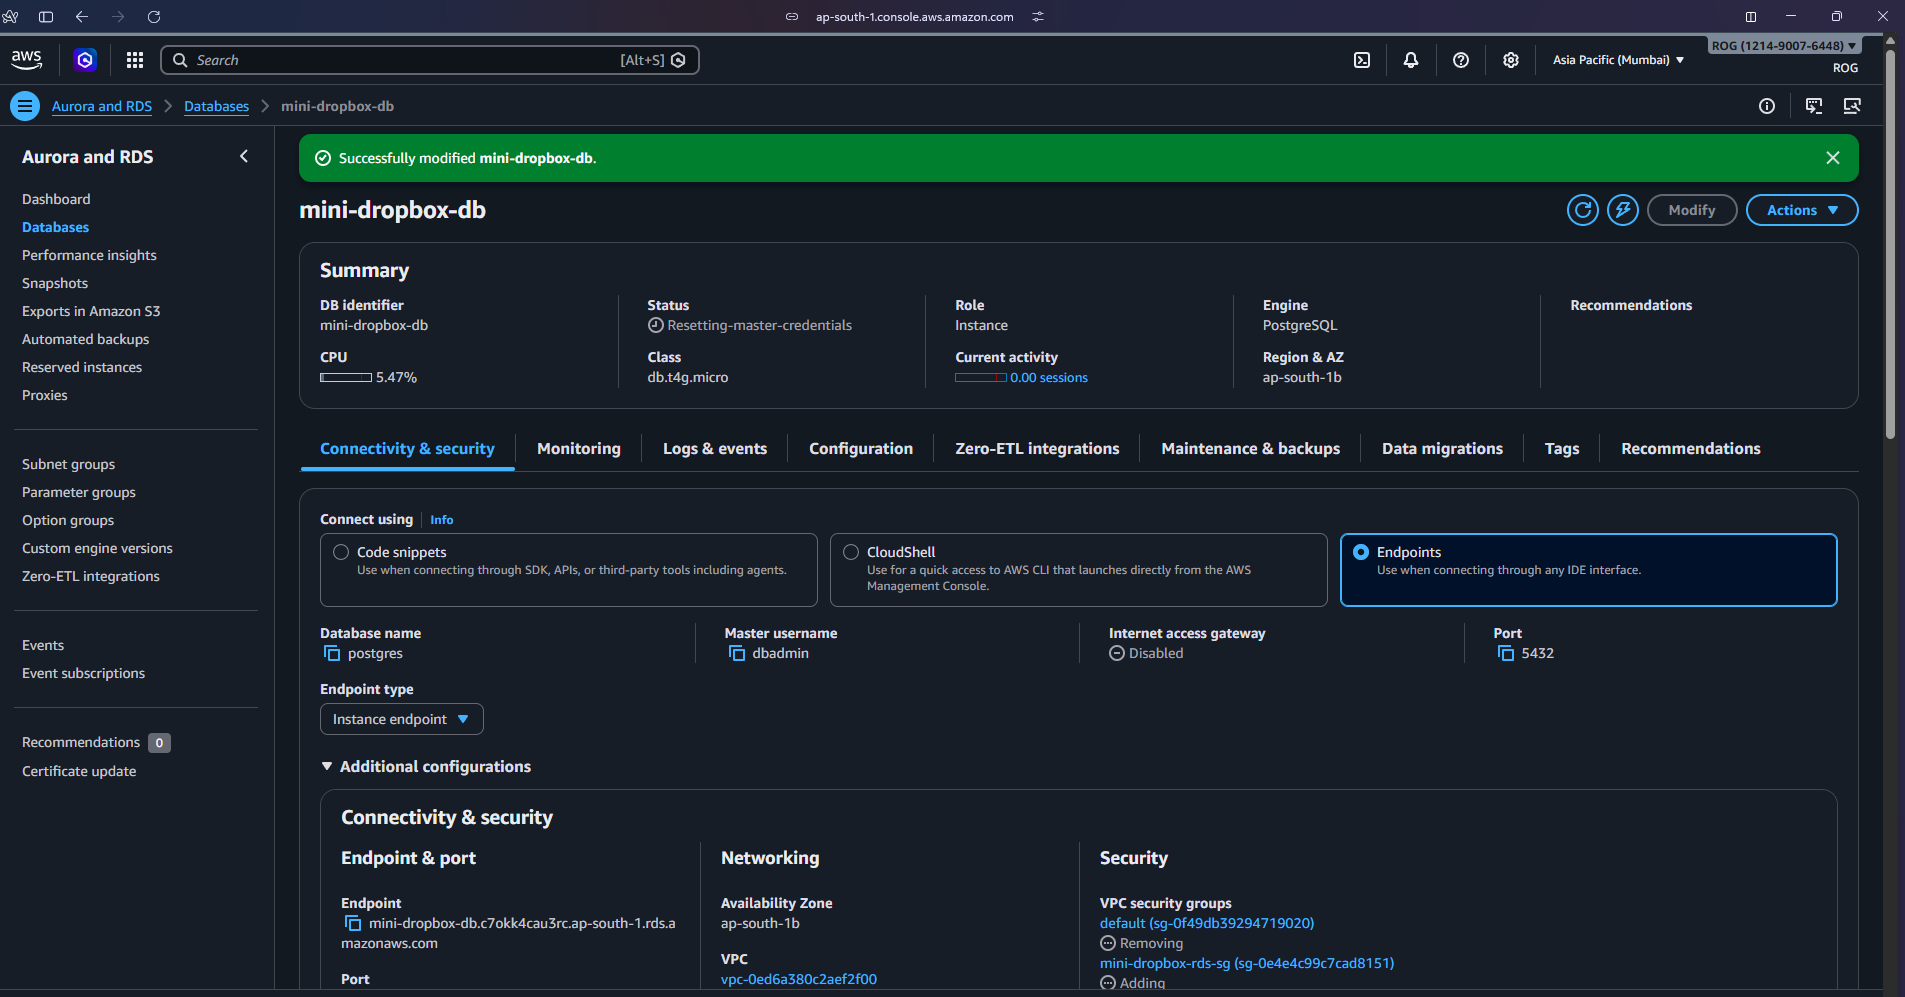Image resolution: width=1905 pixels, height=997 pixels.
Task: Copy the port number 5432
Action: 1505,653
